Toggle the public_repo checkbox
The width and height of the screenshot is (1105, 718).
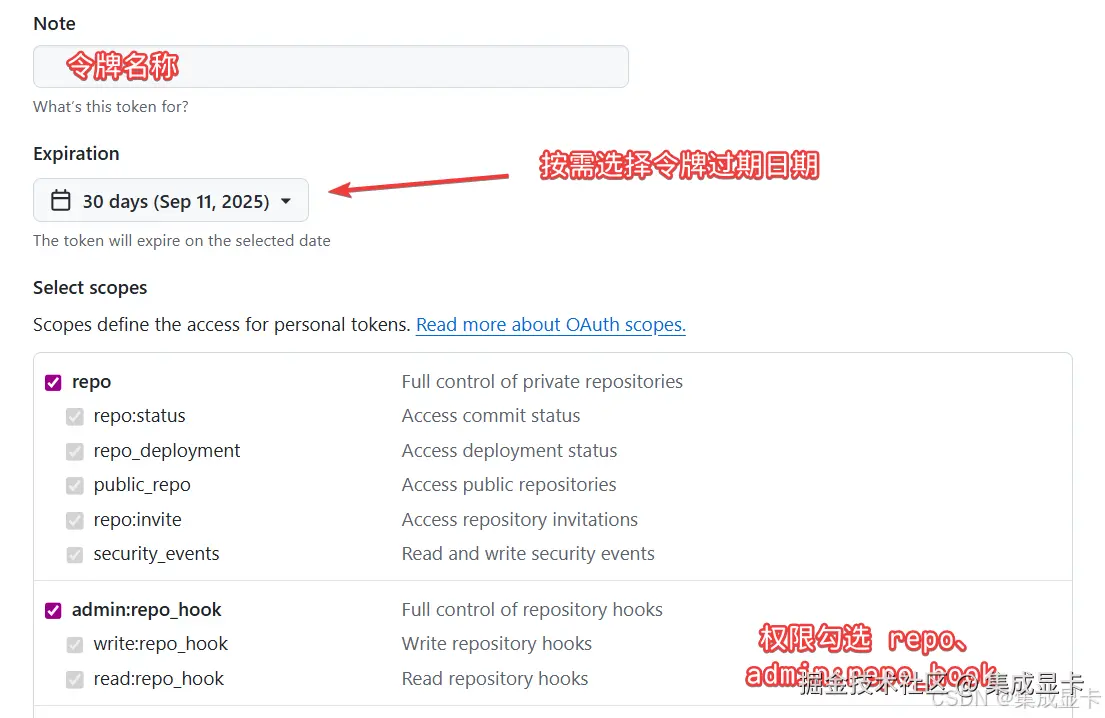pos(75,485)
